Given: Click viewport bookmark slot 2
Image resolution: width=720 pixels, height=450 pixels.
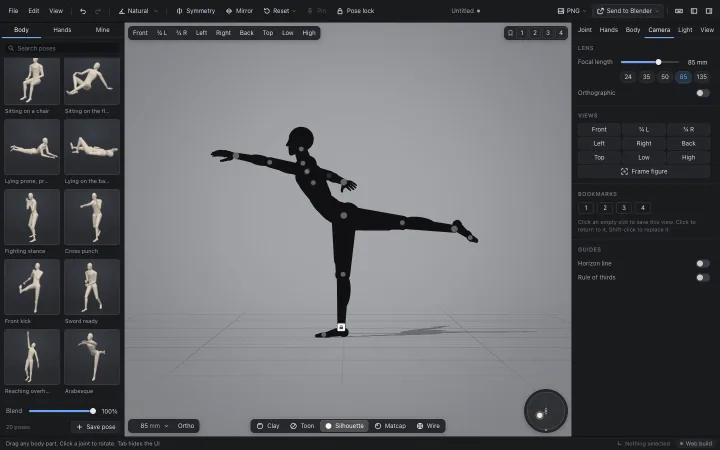Looking at the screenshot, I should click(534, 33).
